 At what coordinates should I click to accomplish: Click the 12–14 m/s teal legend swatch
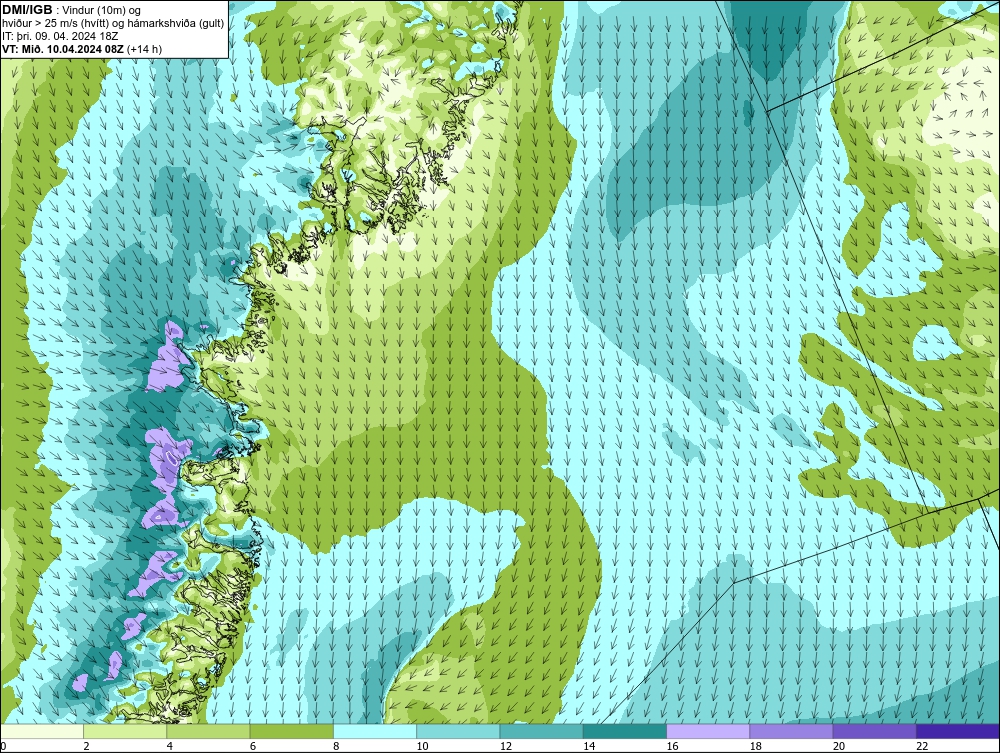point(541,731)
